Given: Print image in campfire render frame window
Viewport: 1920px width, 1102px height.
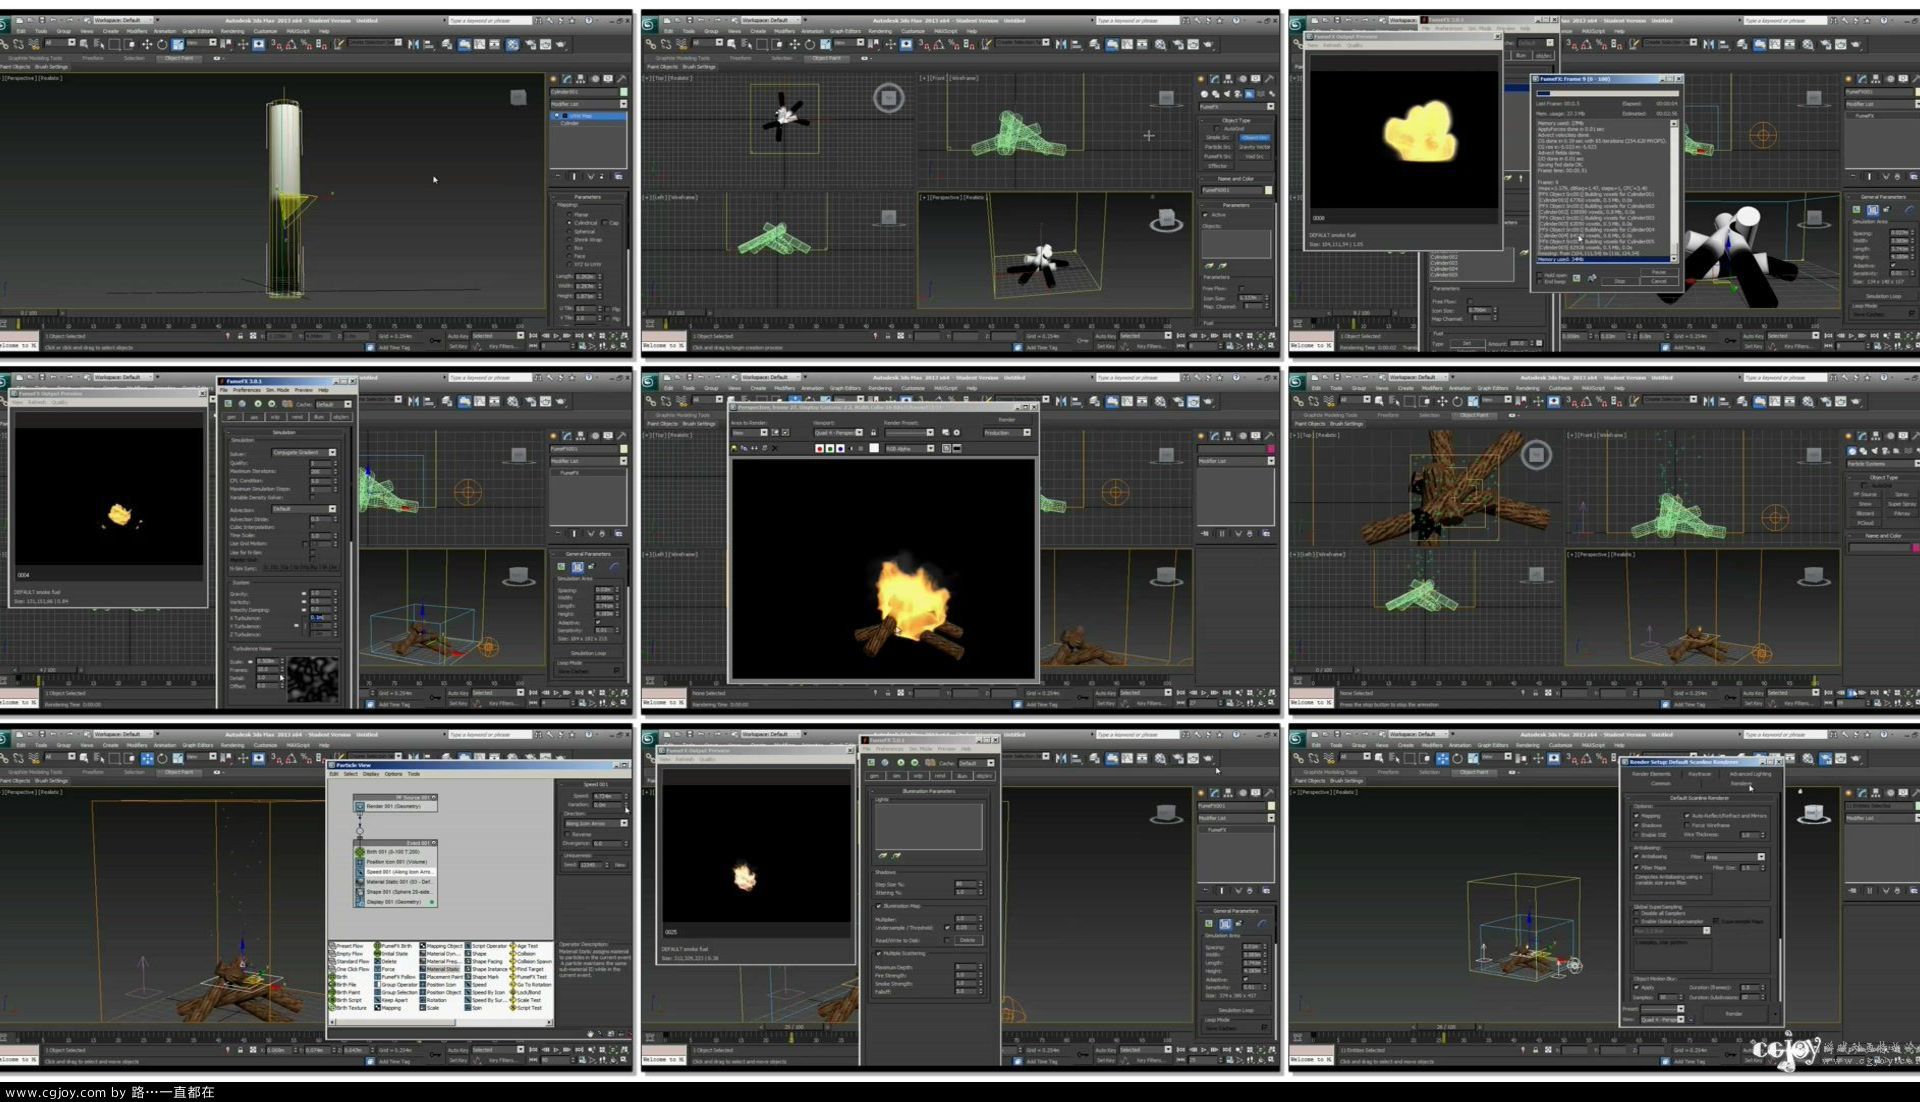Looking at the screenshot, I should (765, 448).
